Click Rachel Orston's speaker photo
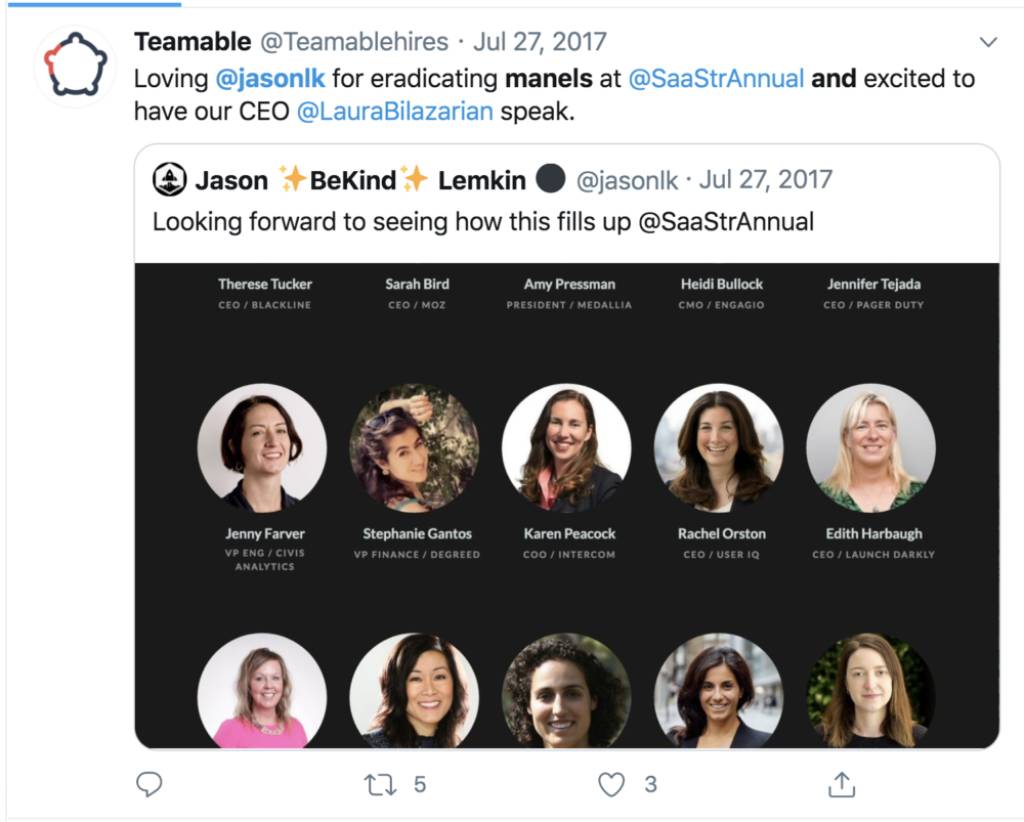The width and height of the screenshot is (1024, 822). click(718, 447)
